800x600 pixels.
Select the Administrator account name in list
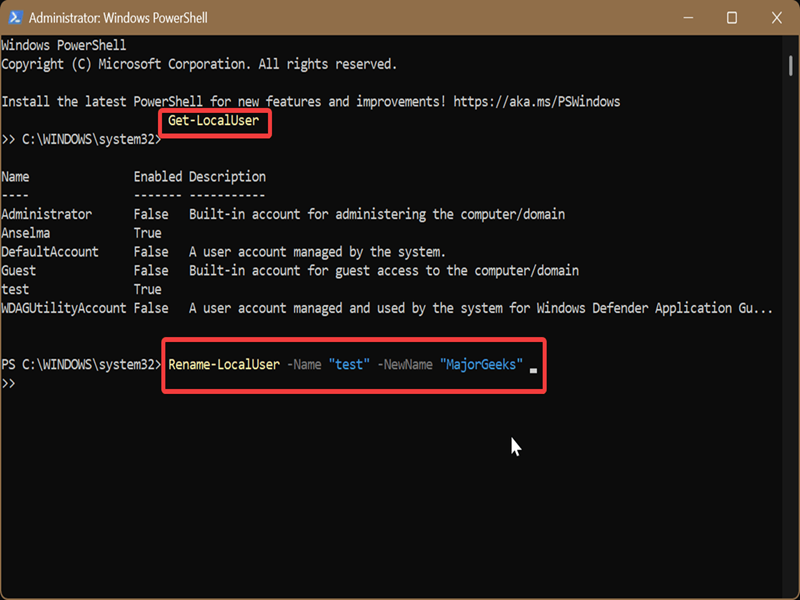47,214
